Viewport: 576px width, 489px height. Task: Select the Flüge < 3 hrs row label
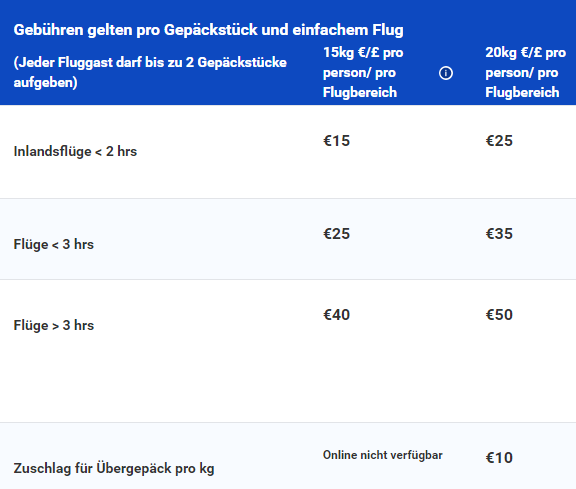(x=54, y=244)
